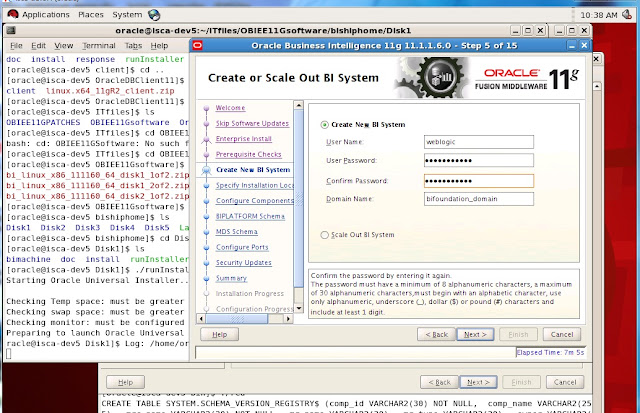Click the Skip Software Updates link

(x=252, y=123)
